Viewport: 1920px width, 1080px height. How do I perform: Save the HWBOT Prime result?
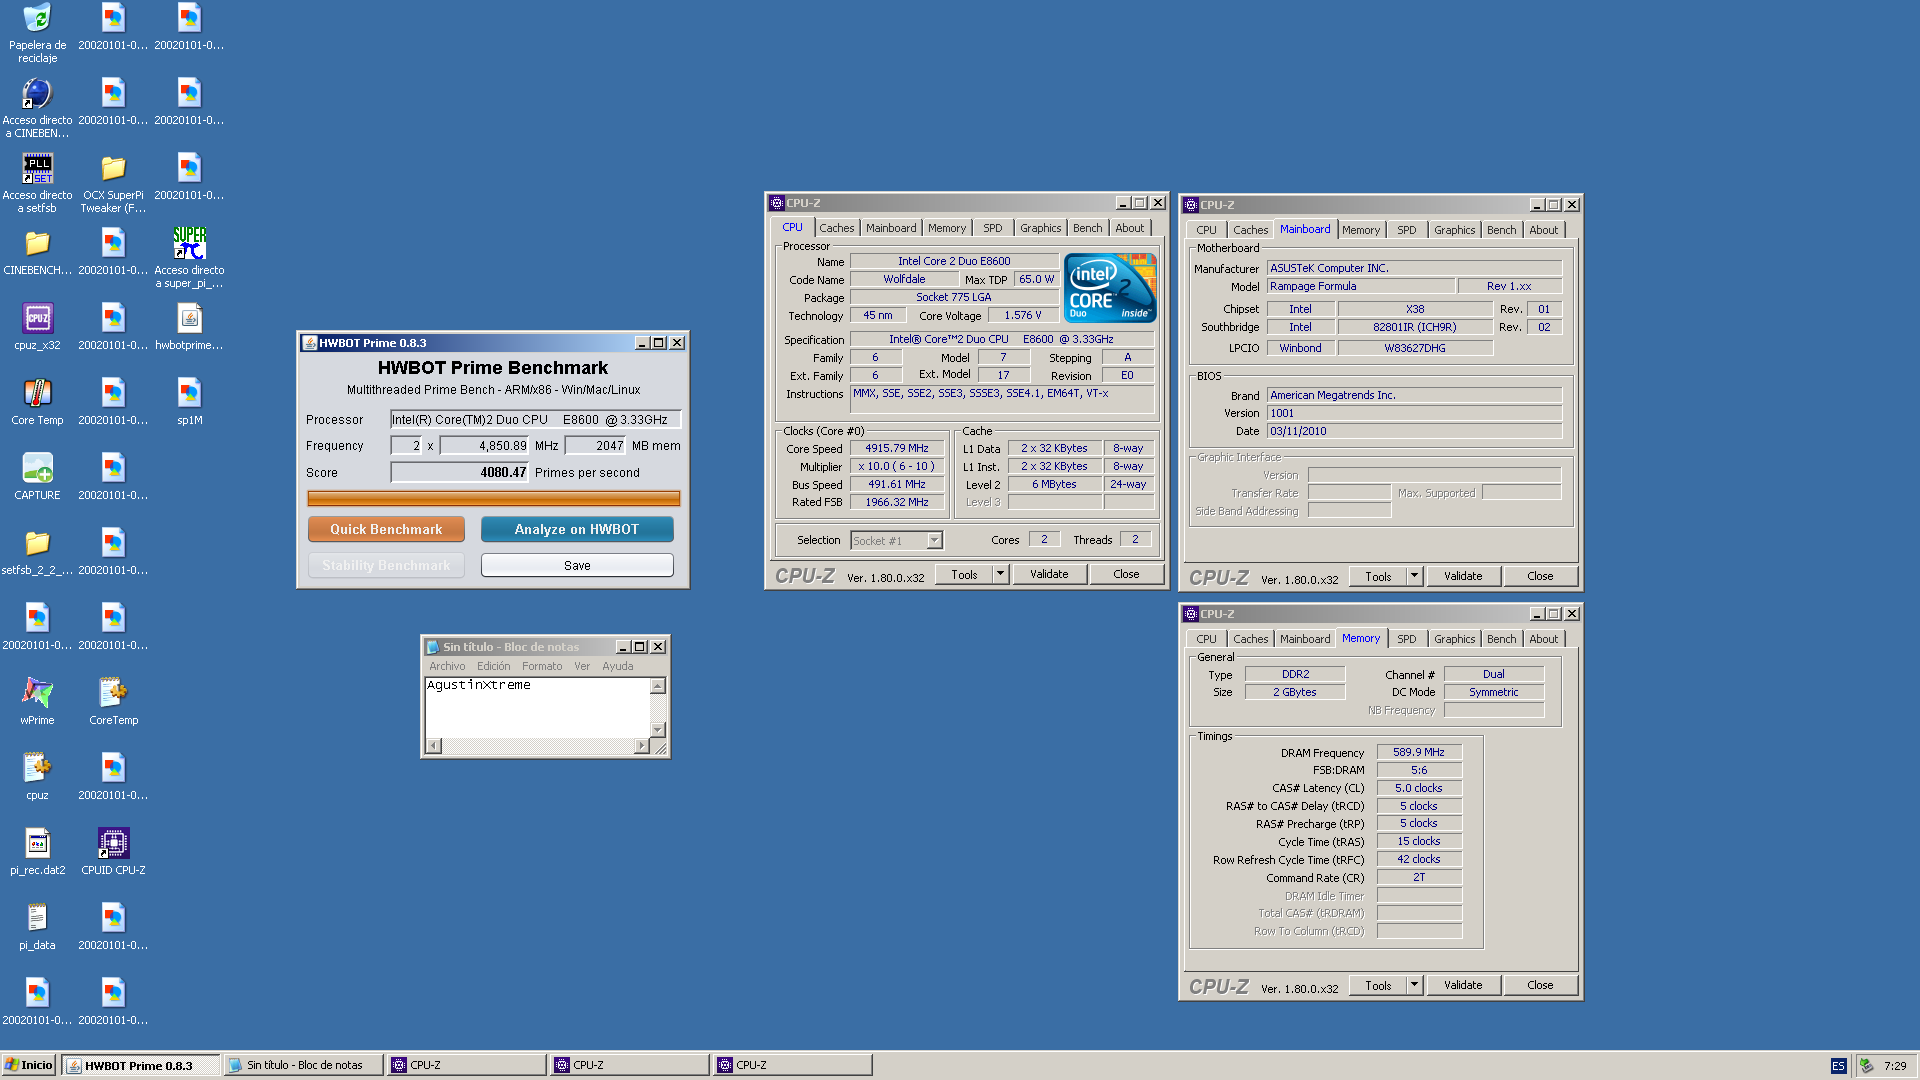[x=577, y=565]
